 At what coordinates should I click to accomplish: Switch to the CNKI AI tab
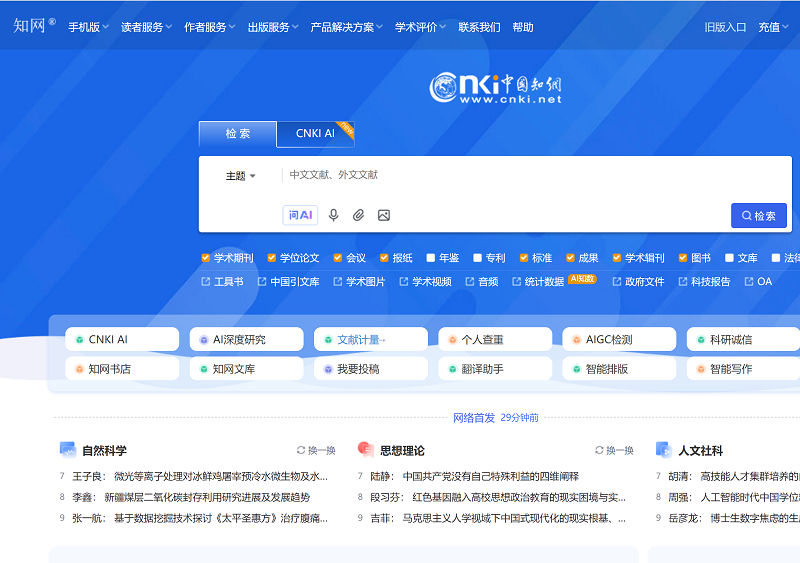point(315,134)
